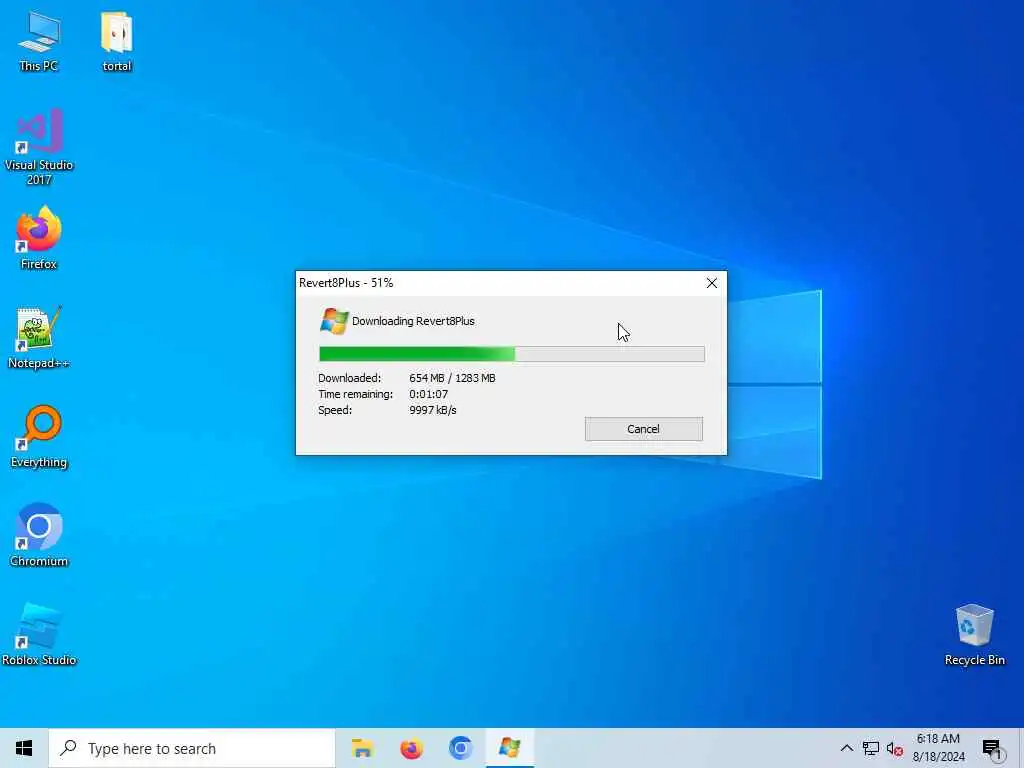
Task: Click the taskbar search box
Action: pos(193,748)
